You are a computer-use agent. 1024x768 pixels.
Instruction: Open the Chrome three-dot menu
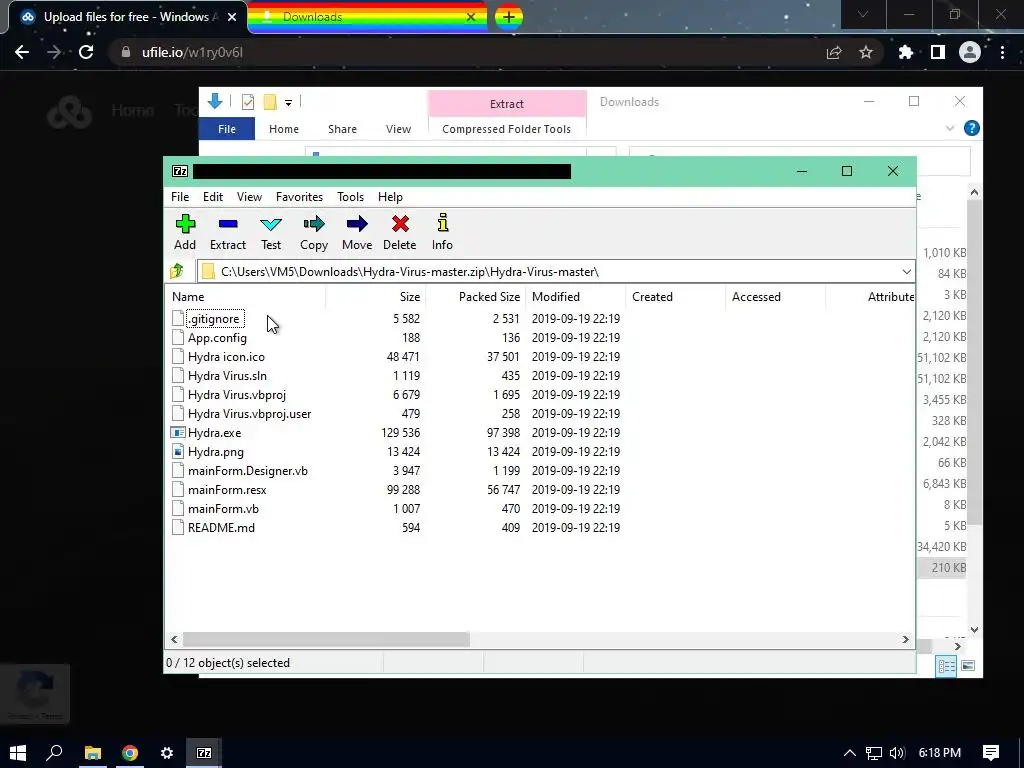(x=1002, y=52)
